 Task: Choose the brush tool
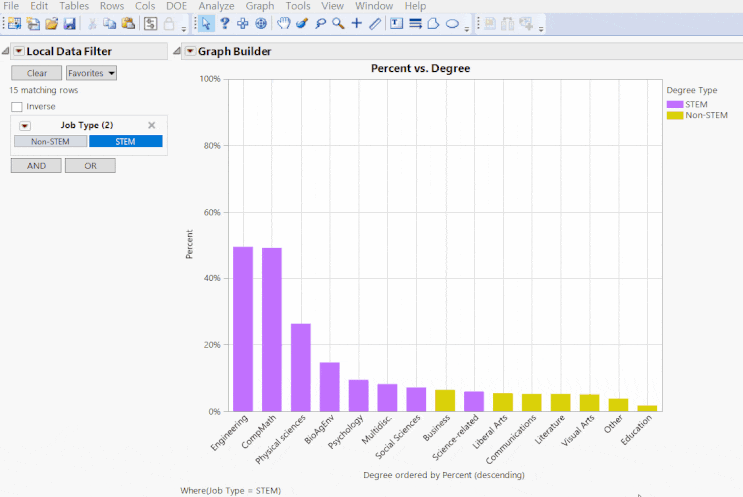(x=302, y=23)
